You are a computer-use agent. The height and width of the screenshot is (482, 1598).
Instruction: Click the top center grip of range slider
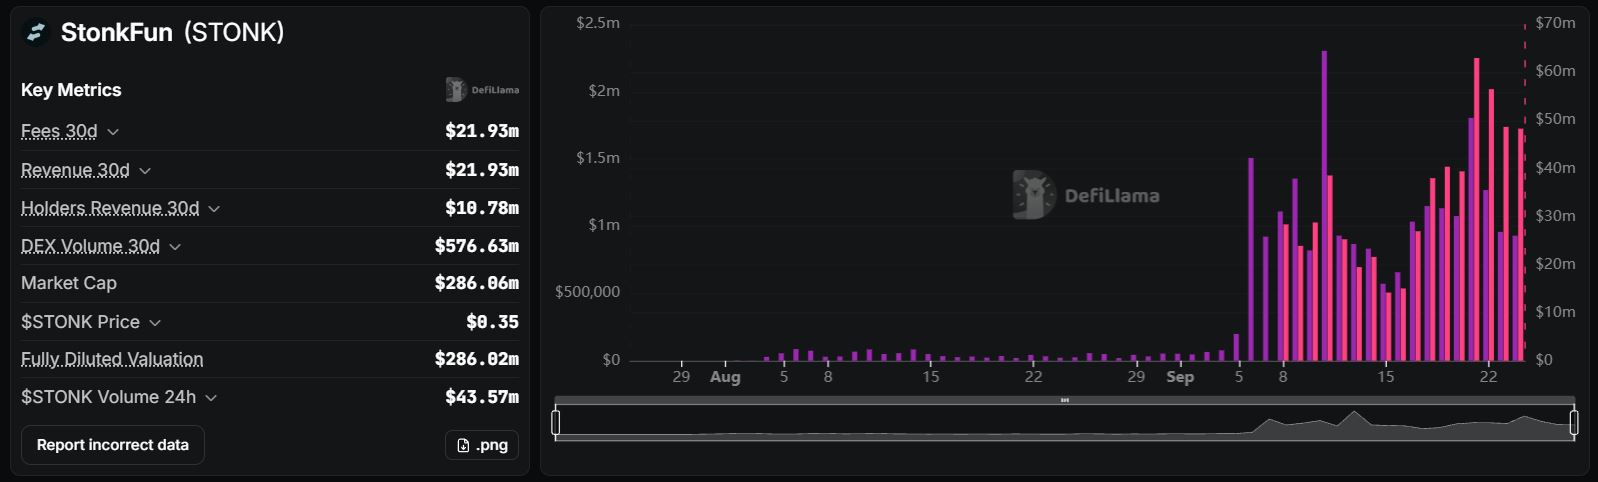click(1065, 400)
